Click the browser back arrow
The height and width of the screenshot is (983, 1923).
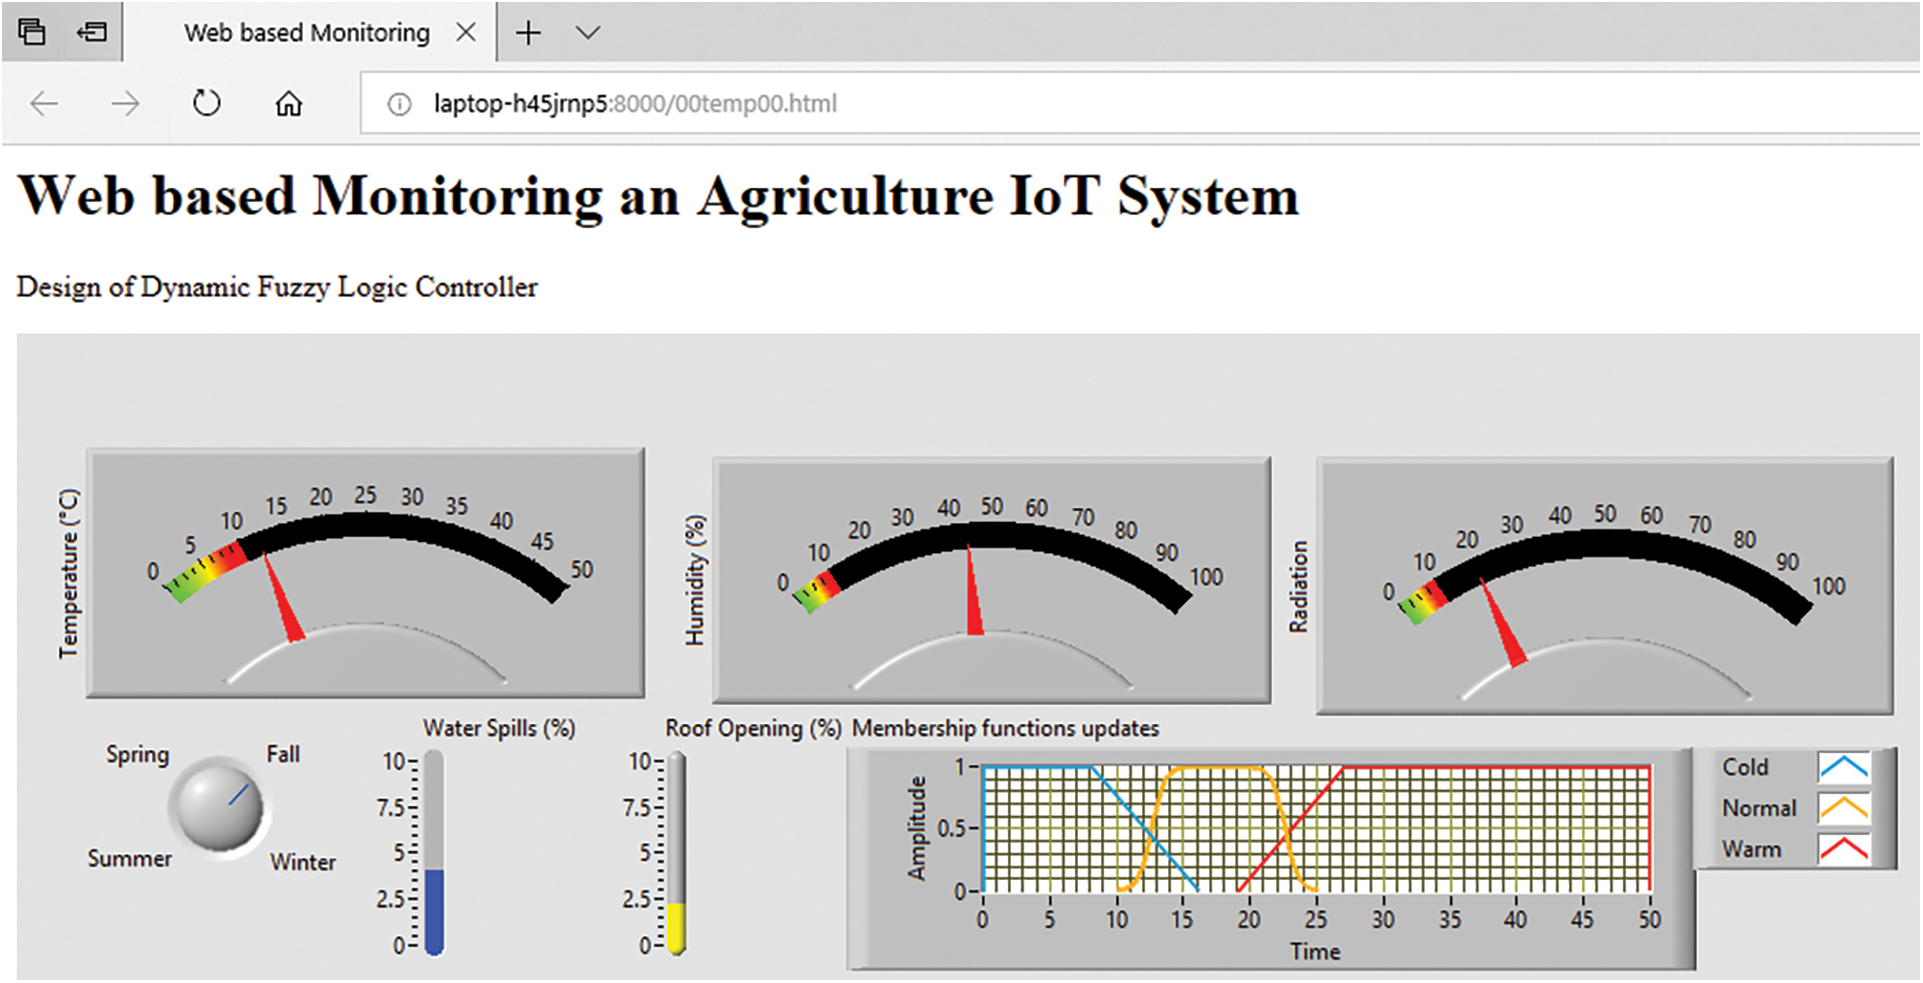pyautogui.click(x=44, y=104)
